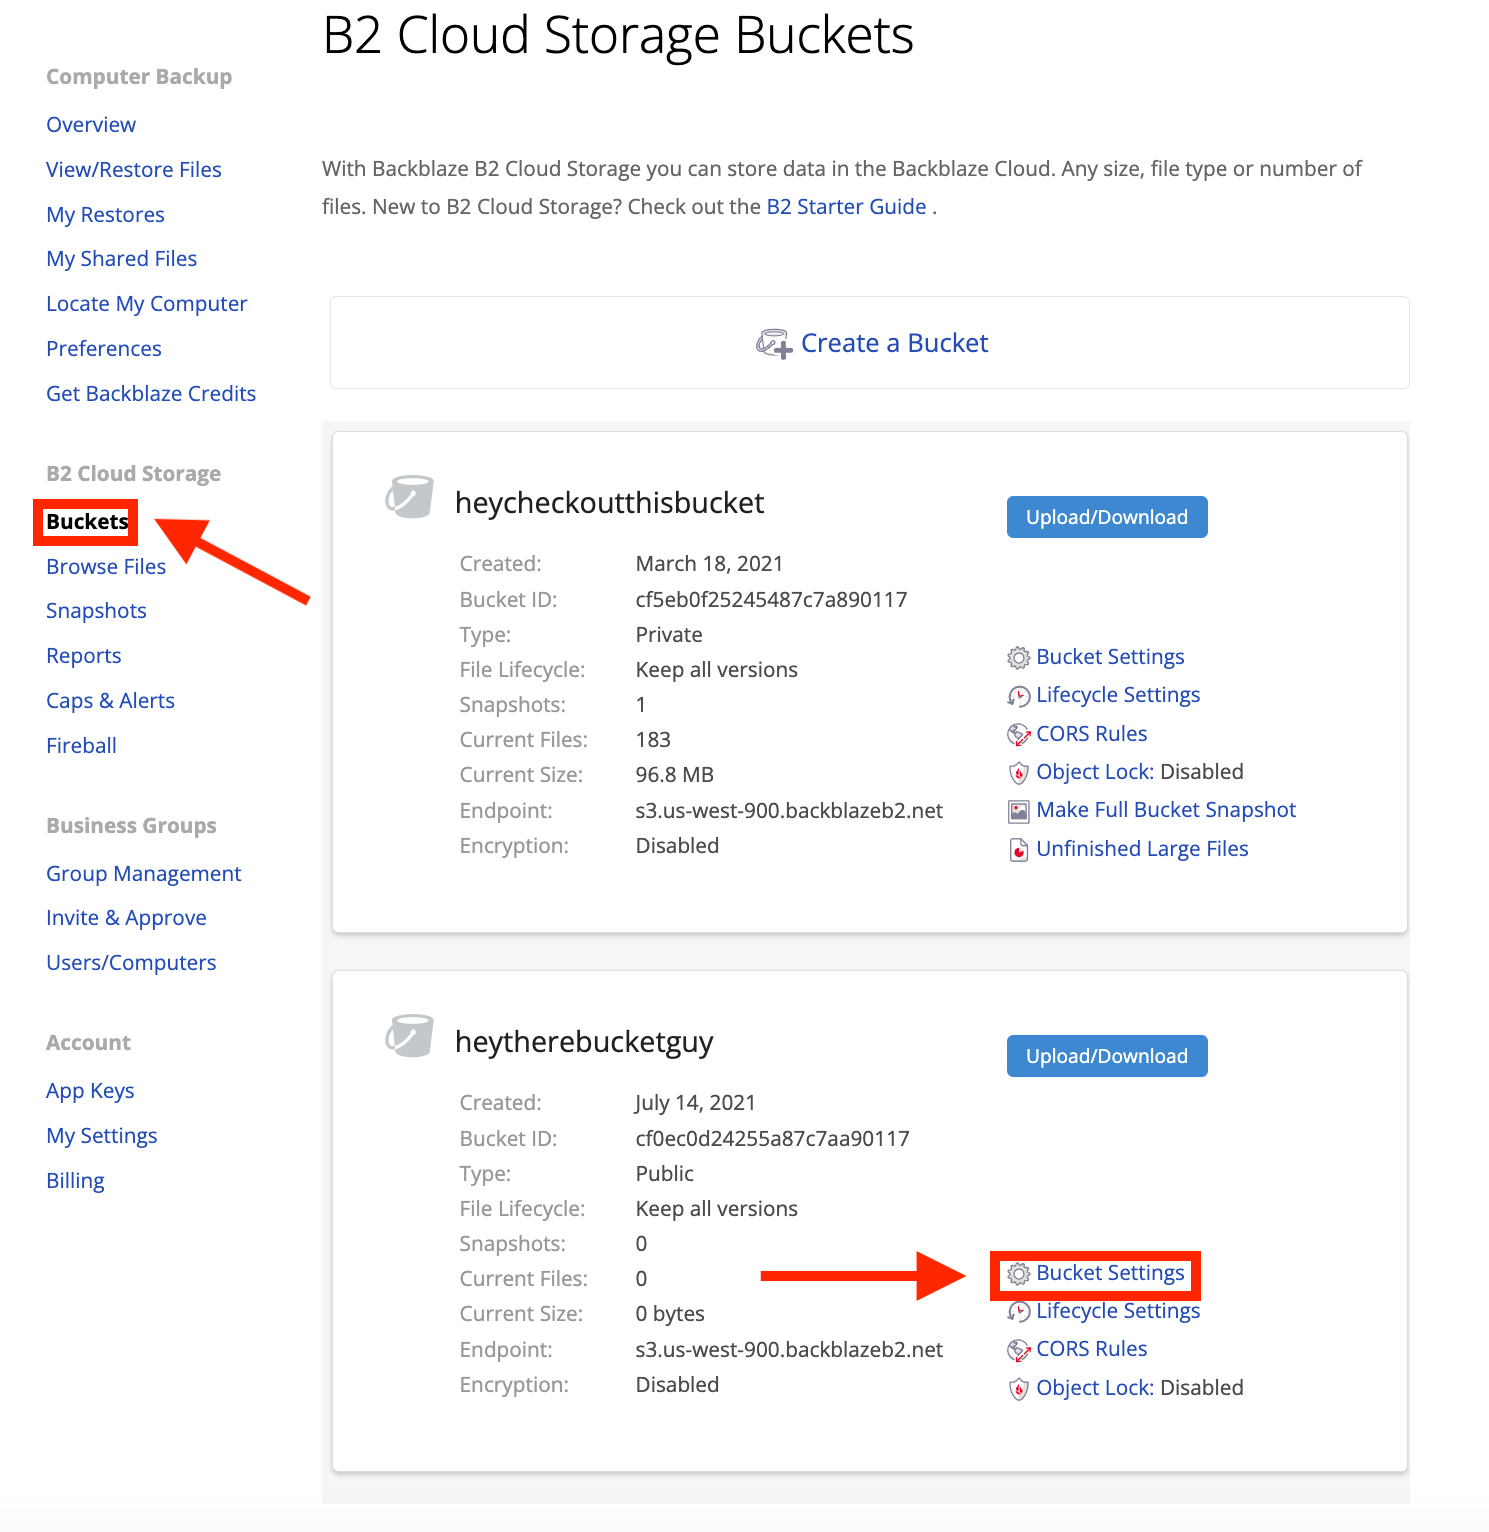The width and height of the screenshot is (1489, 1532).
Task: Go to Snapshots page
Action: [x=96, y=611]
